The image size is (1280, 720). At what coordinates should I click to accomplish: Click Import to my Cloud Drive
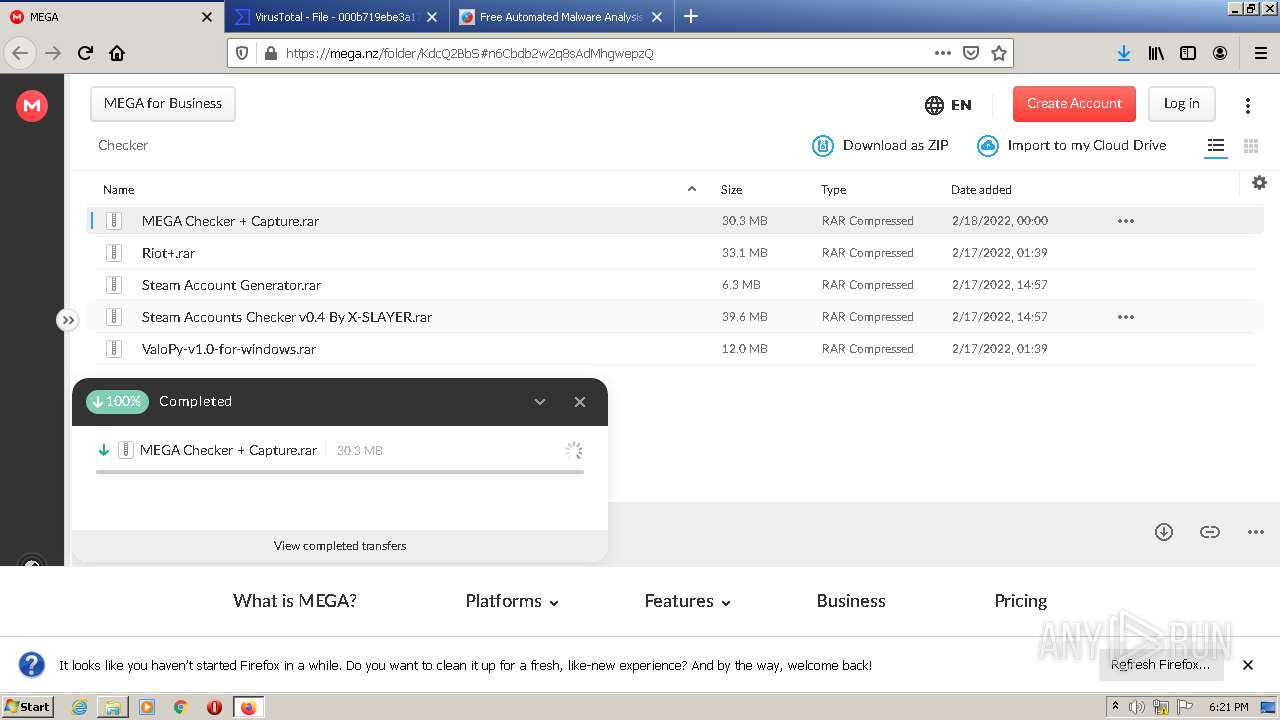[x=1072, y=145]
